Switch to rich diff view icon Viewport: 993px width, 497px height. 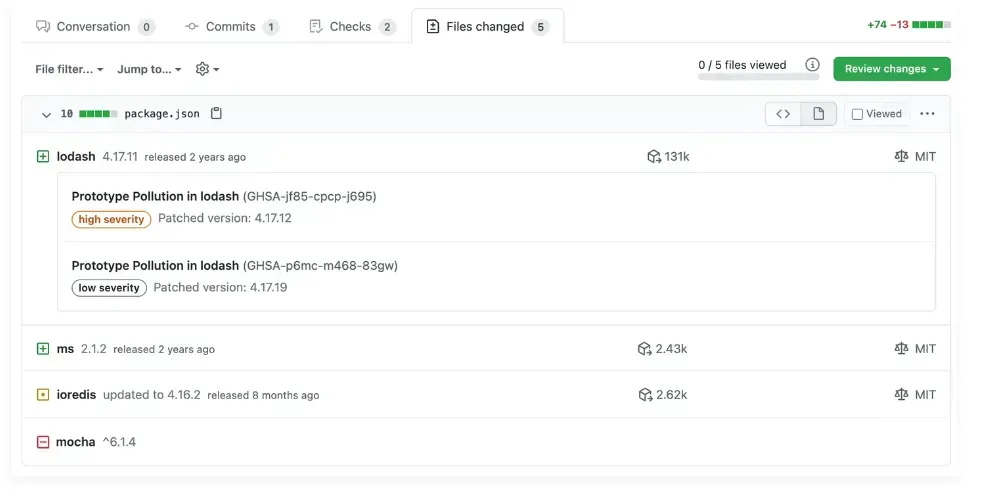[818, 114]
